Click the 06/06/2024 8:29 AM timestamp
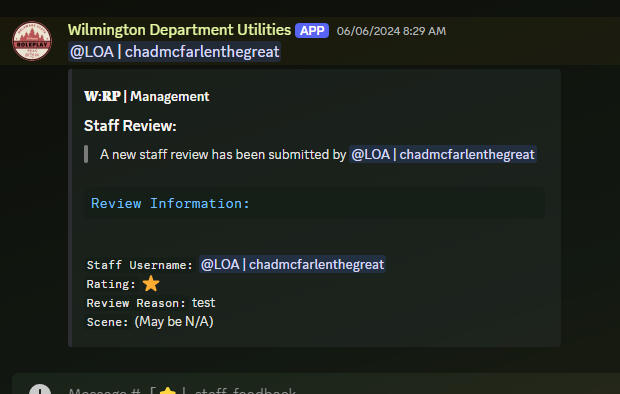 [391, 31]
